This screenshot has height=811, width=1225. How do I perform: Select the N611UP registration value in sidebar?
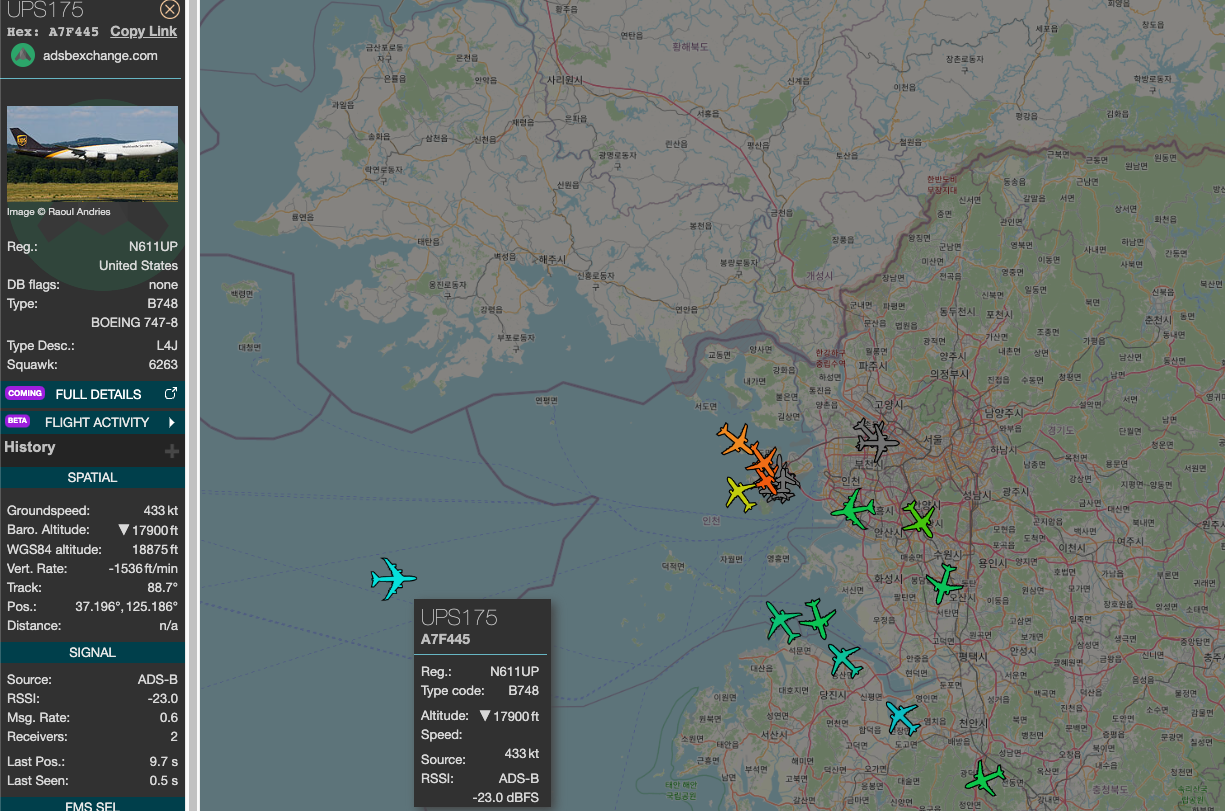click(153, 246)
